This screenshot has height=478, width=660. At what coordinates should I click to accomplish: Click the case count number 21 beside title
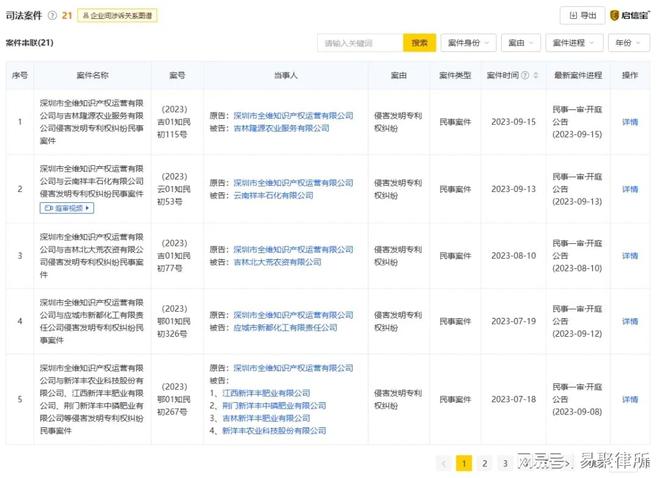[67, 16]
